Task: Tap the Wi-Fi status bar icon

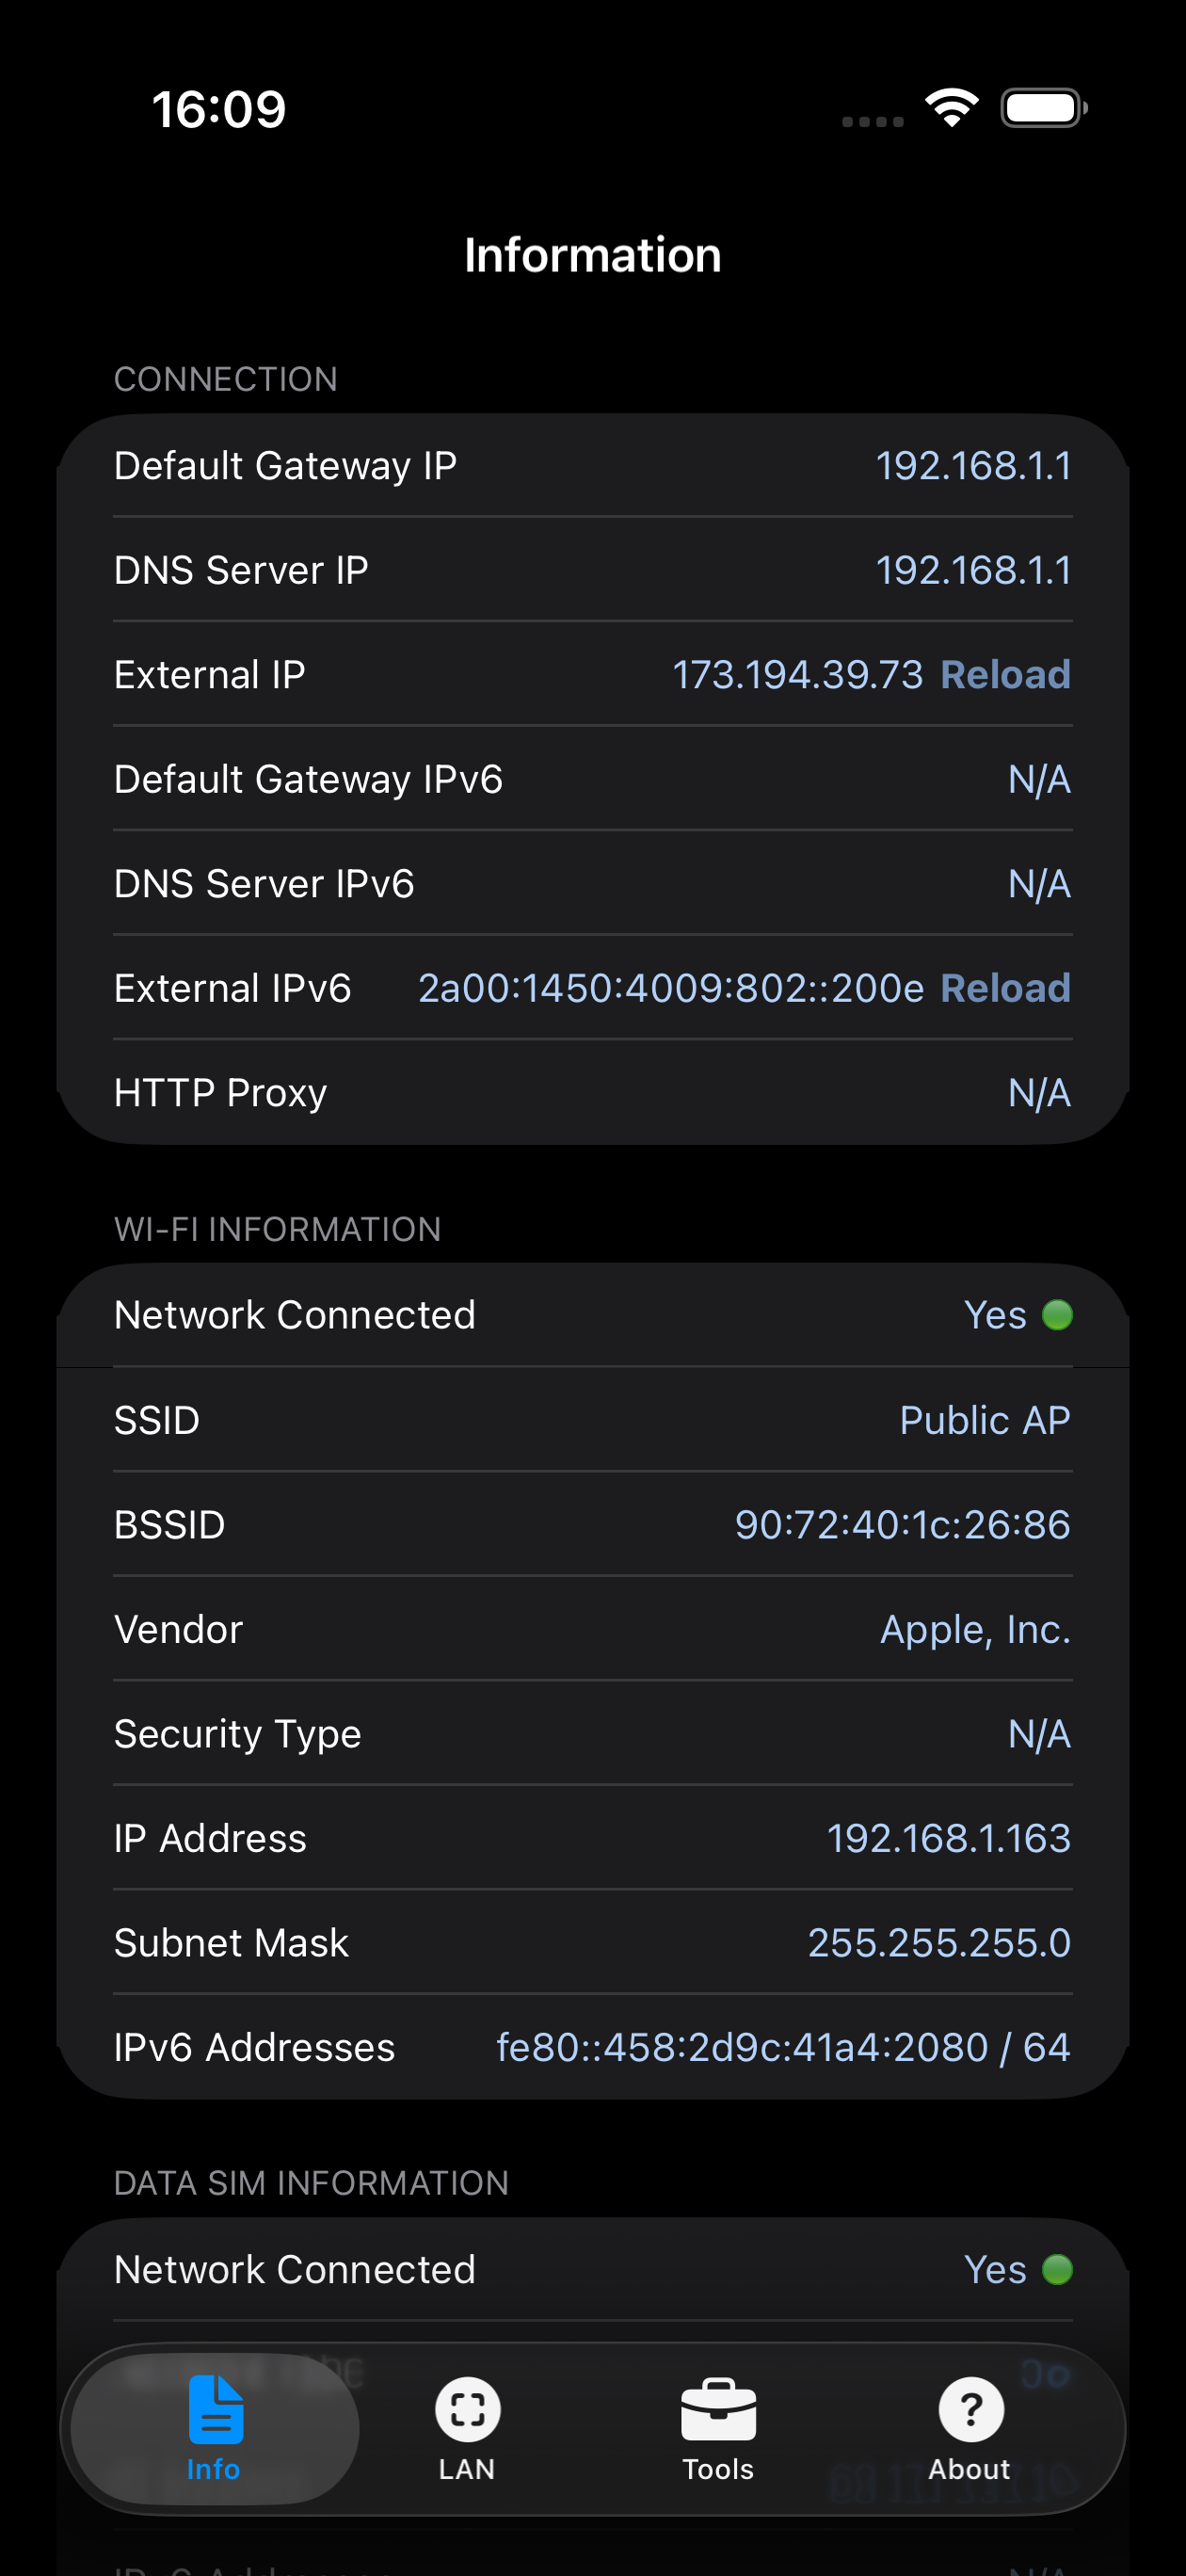Action: point(952,107)
